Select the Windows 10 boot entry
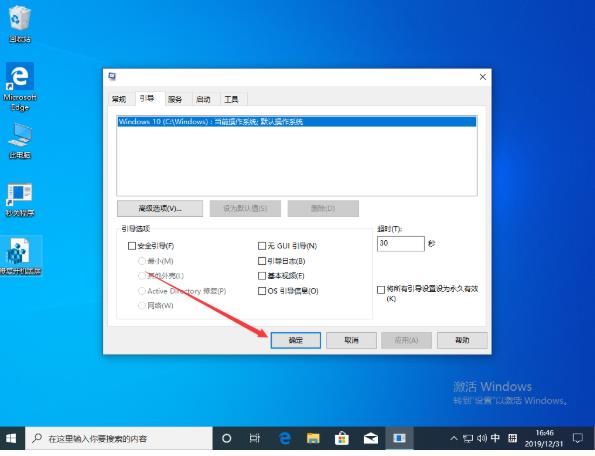 pyautogui.click(x=297, y=122)
